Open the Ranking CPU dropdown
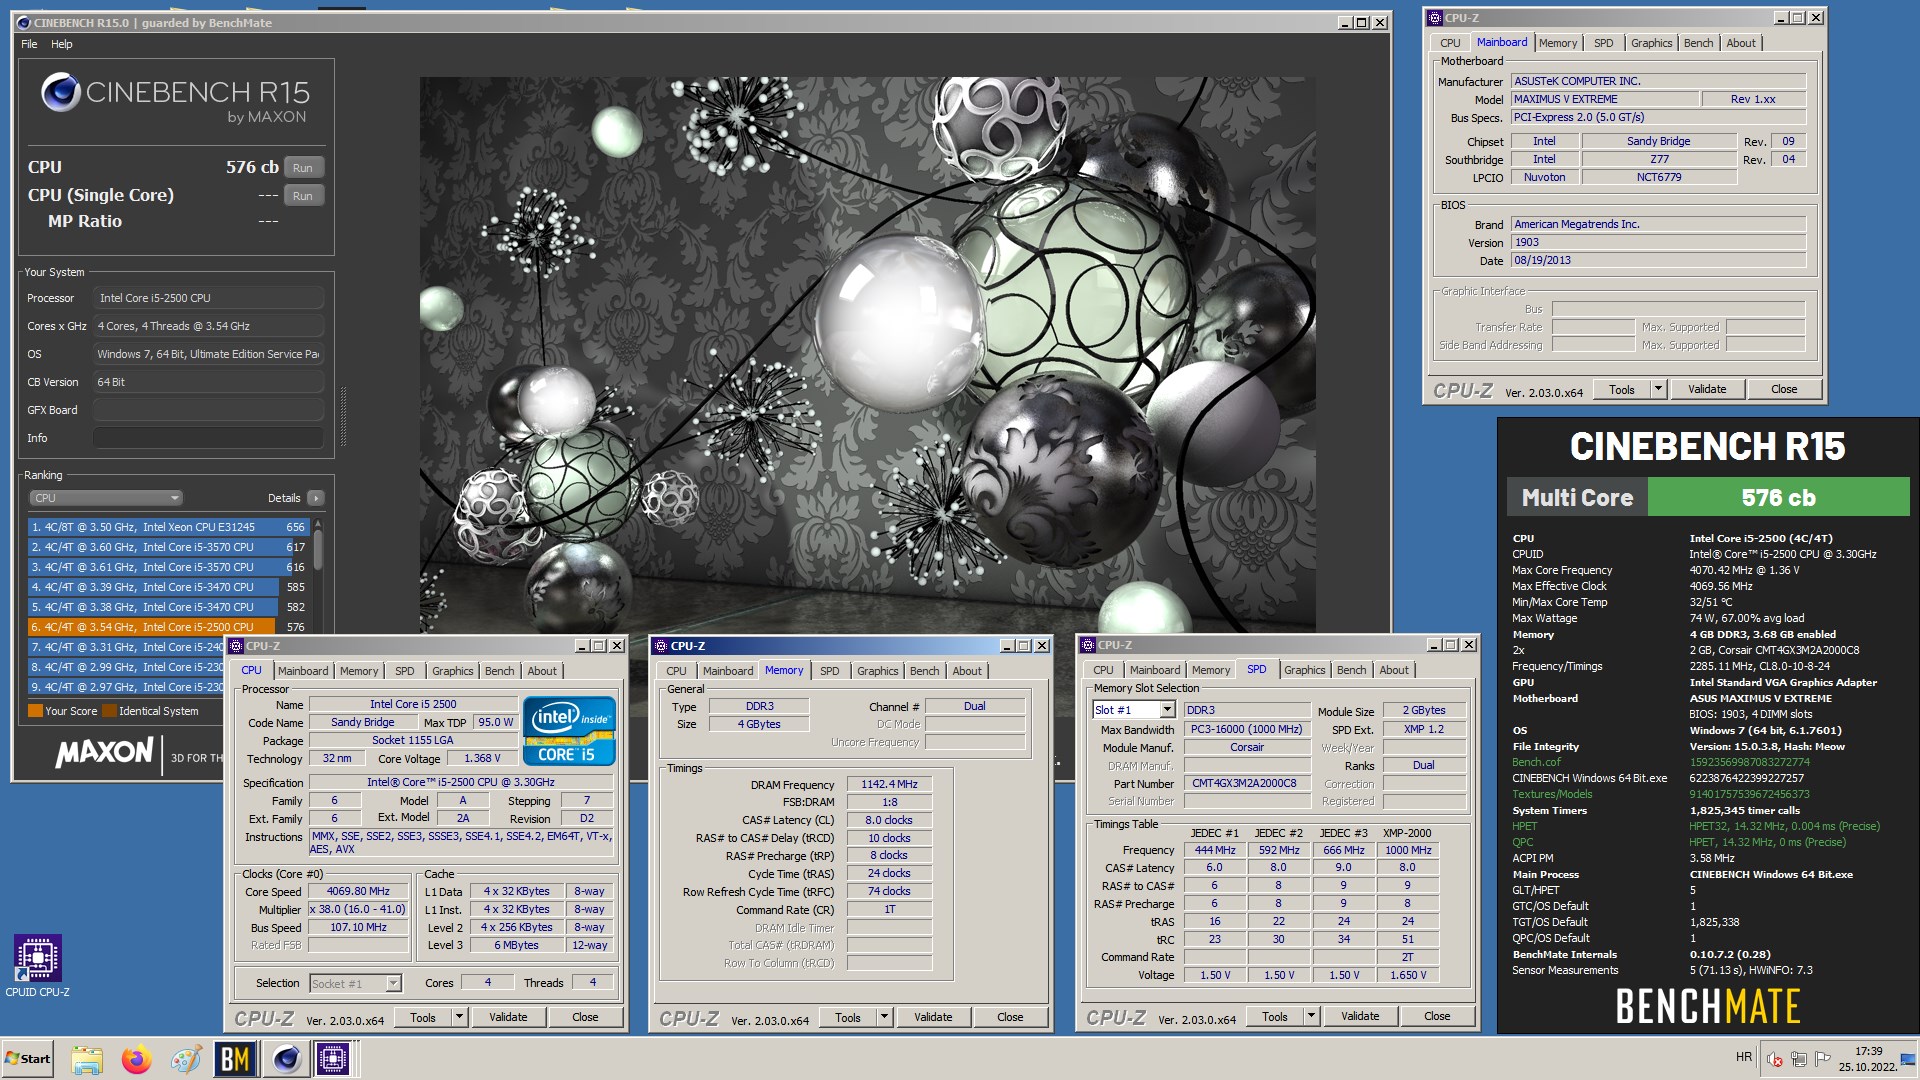 pyautogui.click(x=105, y=498)
